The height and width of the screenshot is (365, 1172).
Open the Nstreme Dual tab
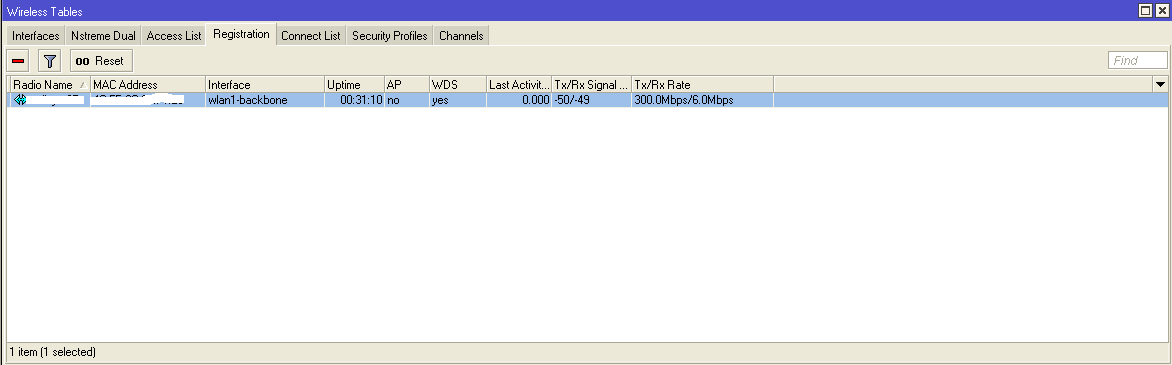(103, 36)
